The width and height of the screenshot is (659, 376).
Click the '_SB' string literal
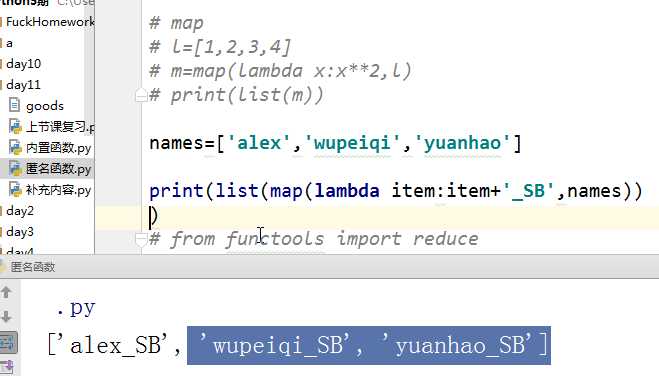click(528, 191)
